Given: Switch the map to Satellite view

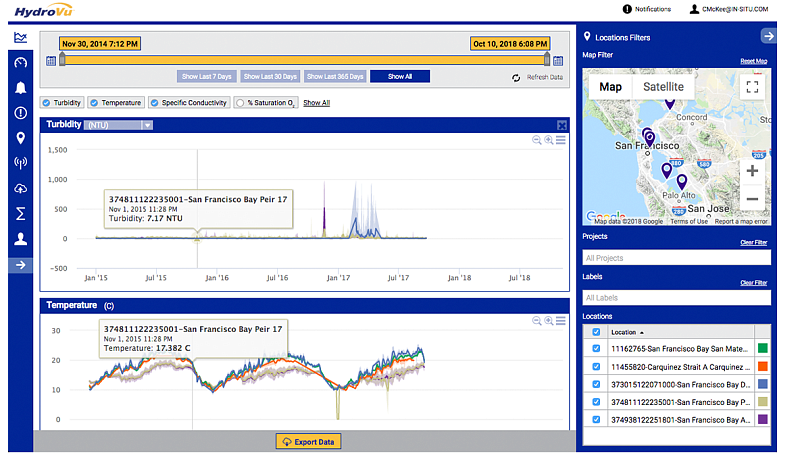Looking at the screenshot, I should tap(663, 87).
